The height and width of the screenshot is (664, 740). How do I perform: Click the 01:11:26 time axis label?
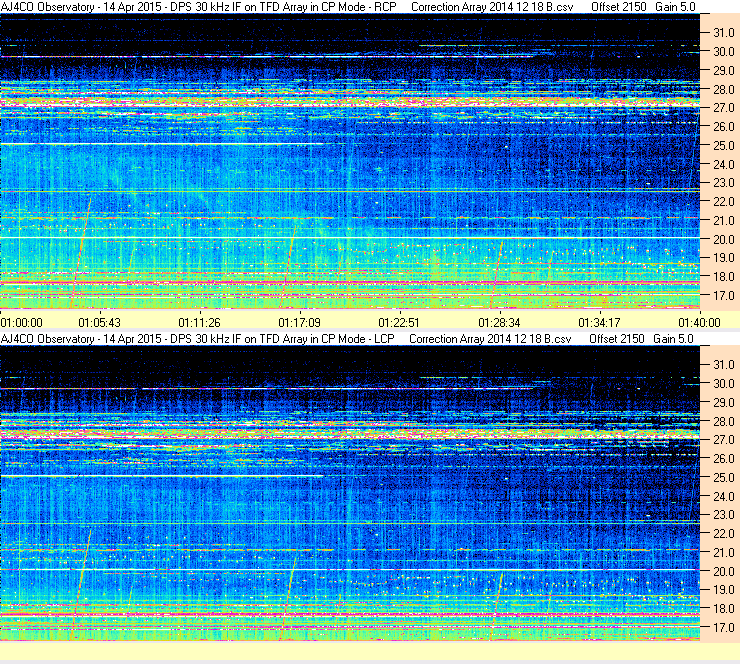point(200,323)
